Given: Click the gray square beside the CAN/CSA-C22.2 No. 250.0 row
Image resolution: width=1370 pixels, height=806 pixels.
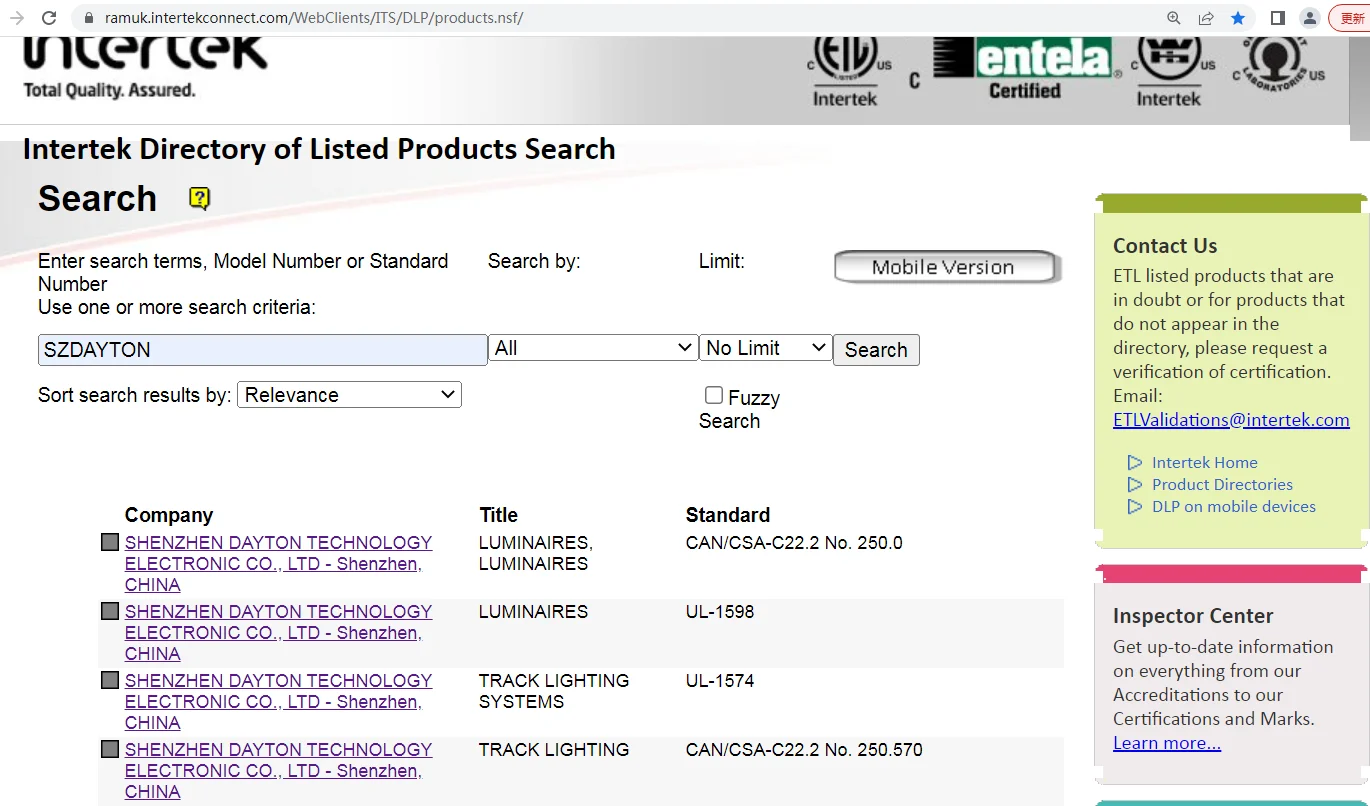Looking at the screenshot, I should click(x=110, y=543).
